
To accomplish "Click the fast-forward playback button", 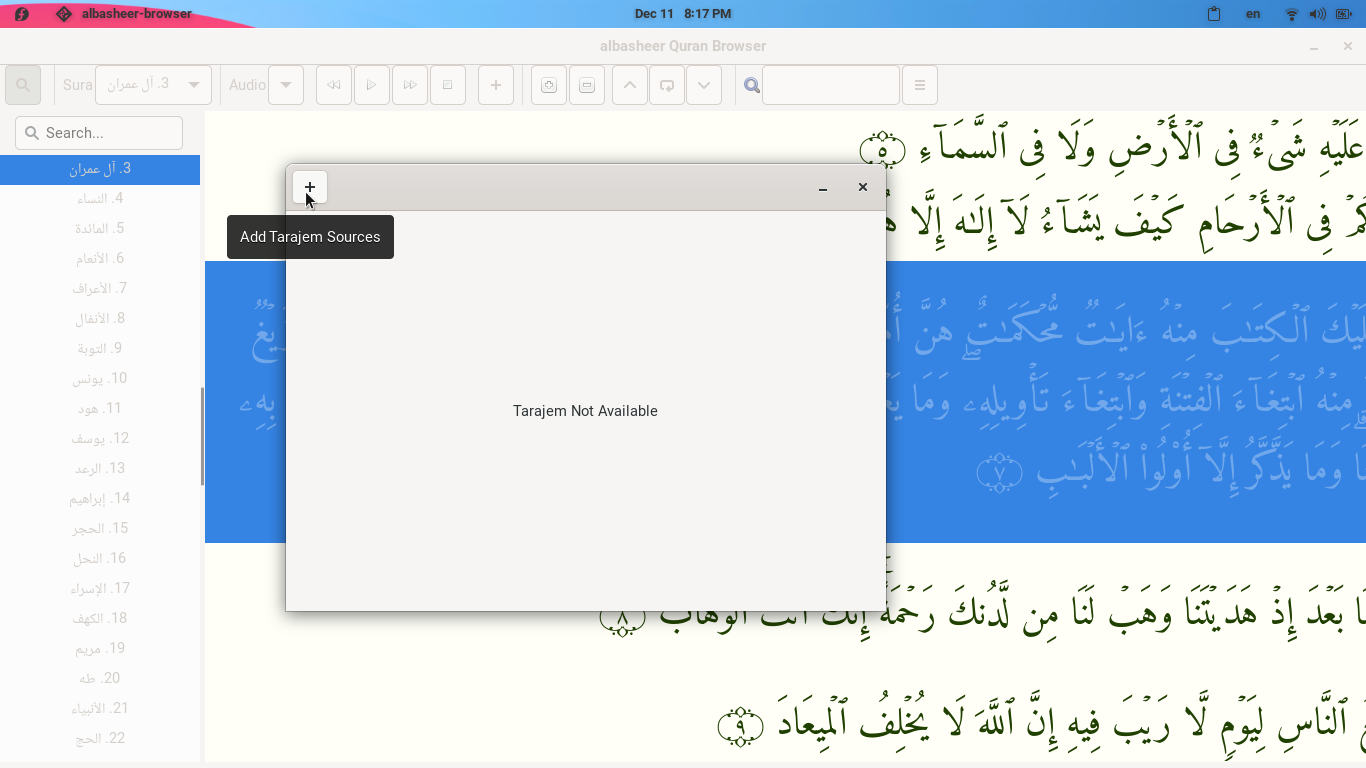I will tap(410, 85).
